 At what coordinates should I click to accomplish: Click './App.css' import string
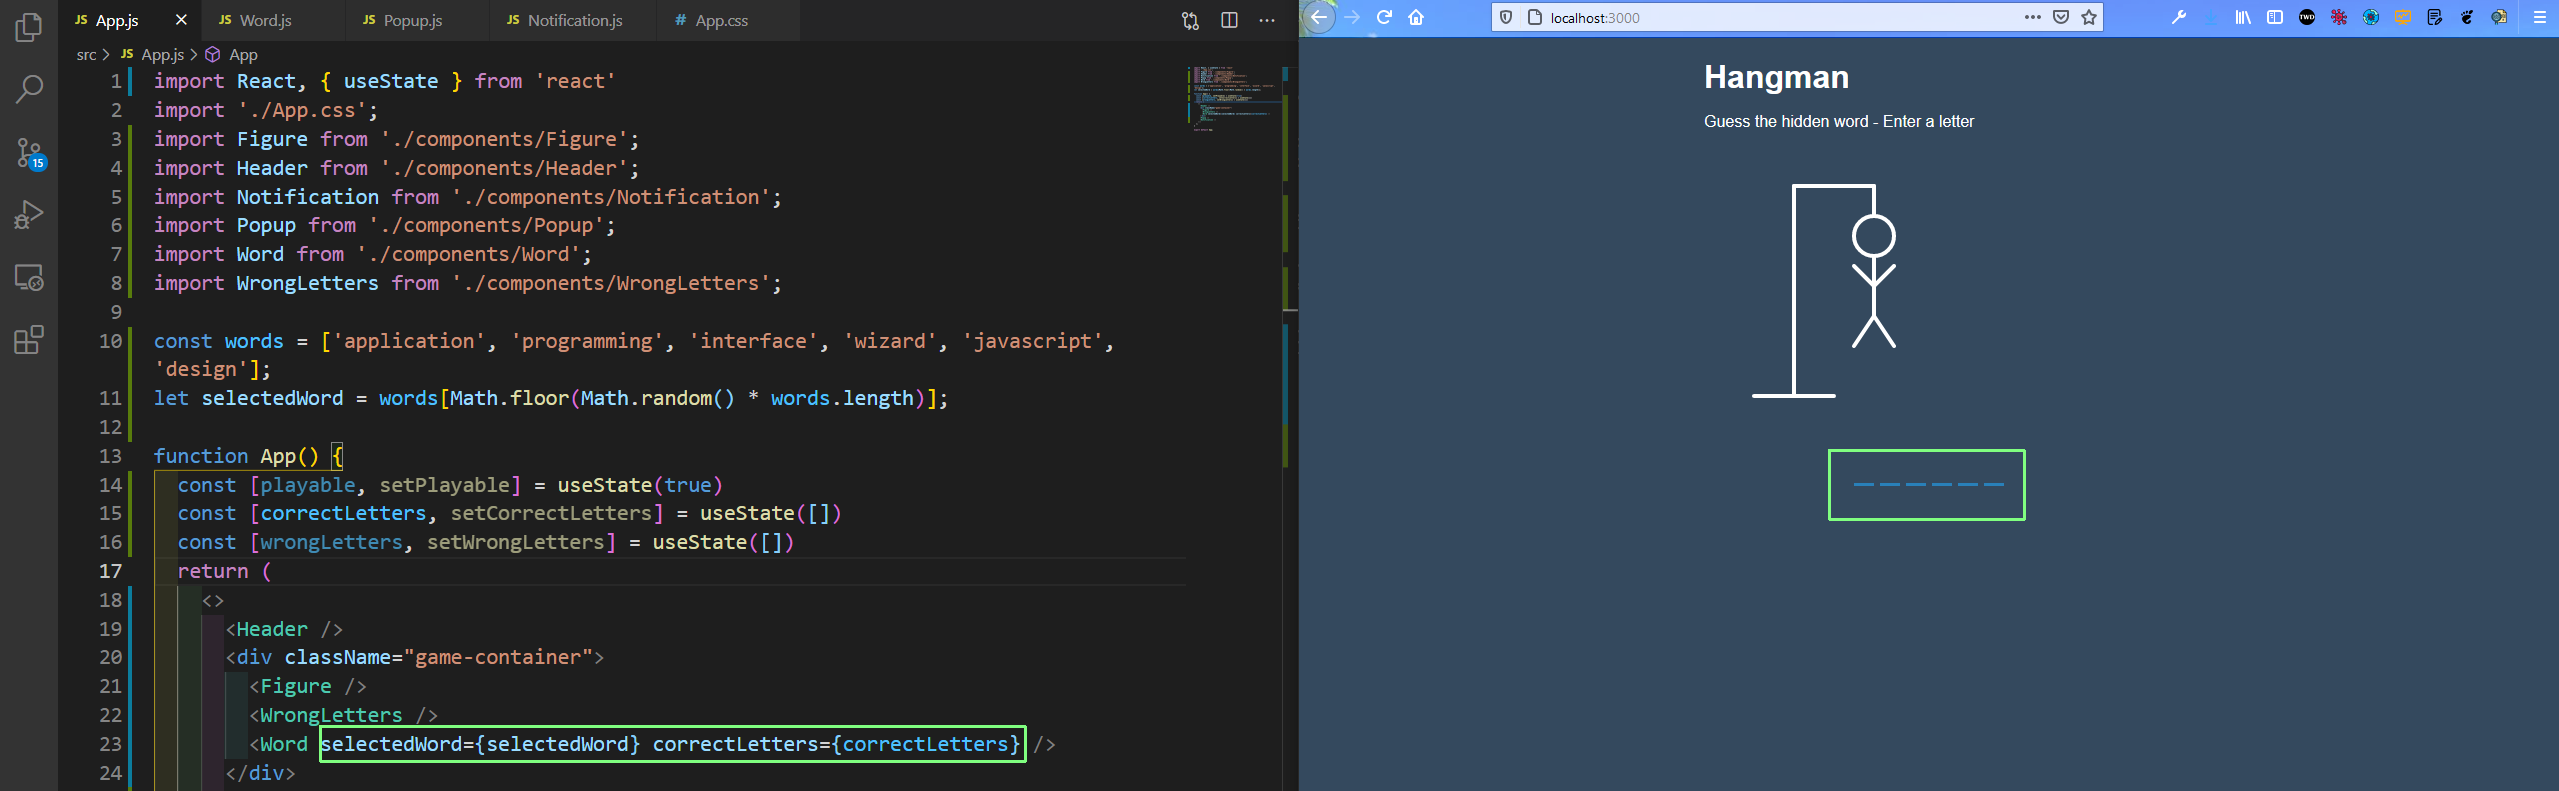302,110
